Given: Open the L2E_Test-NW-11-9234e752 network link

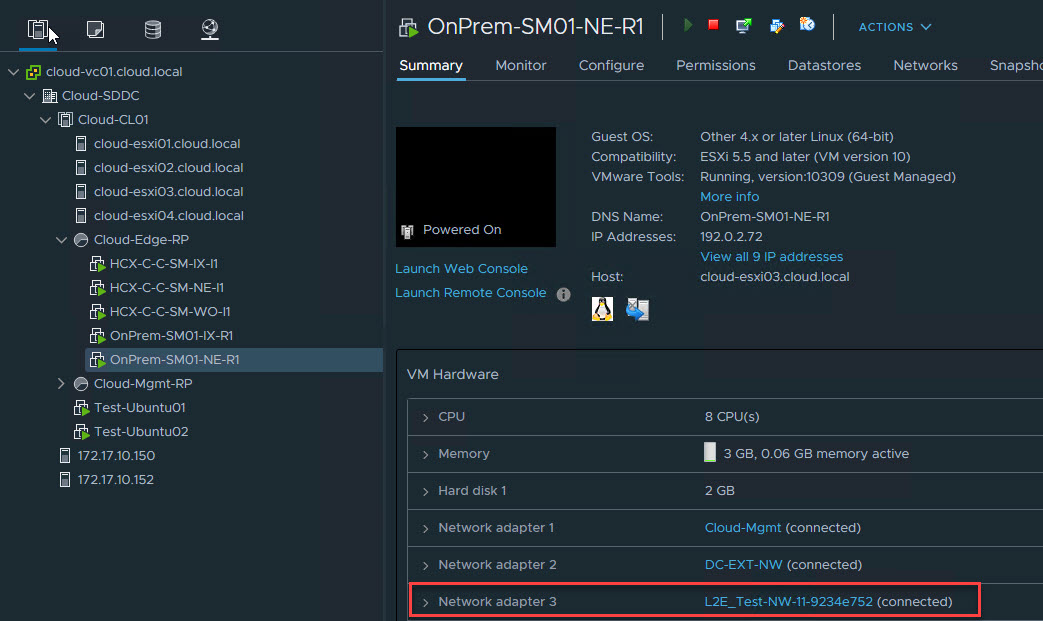Looking at the screenshot, I should coord(788,601).
